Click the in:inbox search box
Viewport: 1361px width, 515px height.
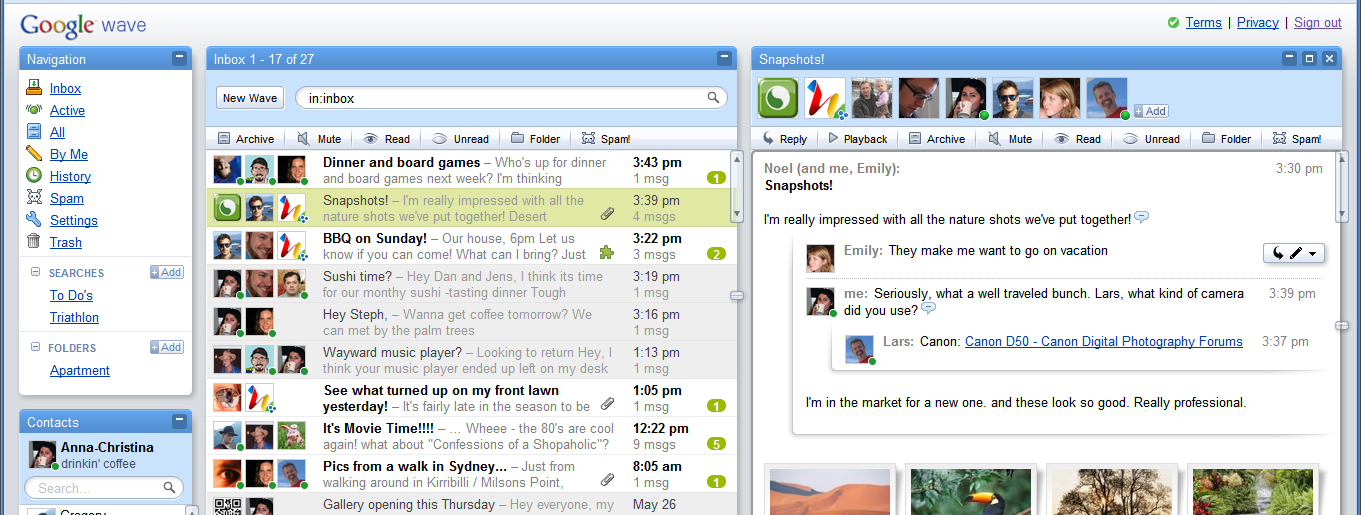(510, 98)
